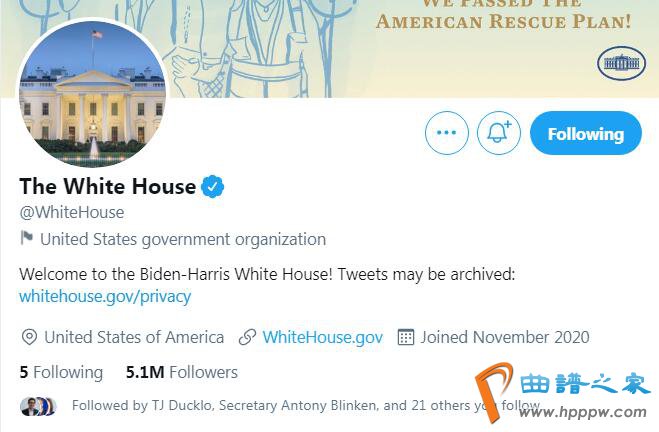This screenshot has height=432, width=659.
Task: Click the blue verified checkmark badge
Action: pos(213,186)
